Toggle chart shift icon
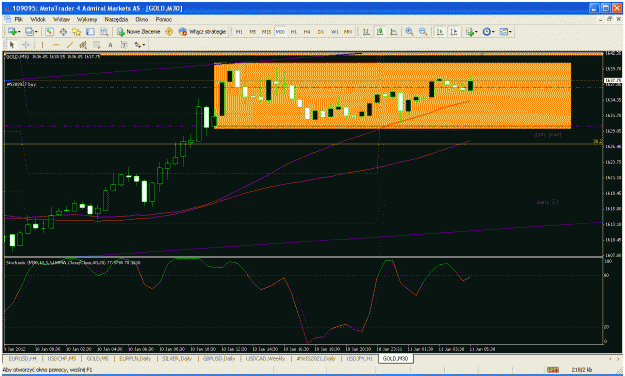625x376 pixels. point(454,31)
